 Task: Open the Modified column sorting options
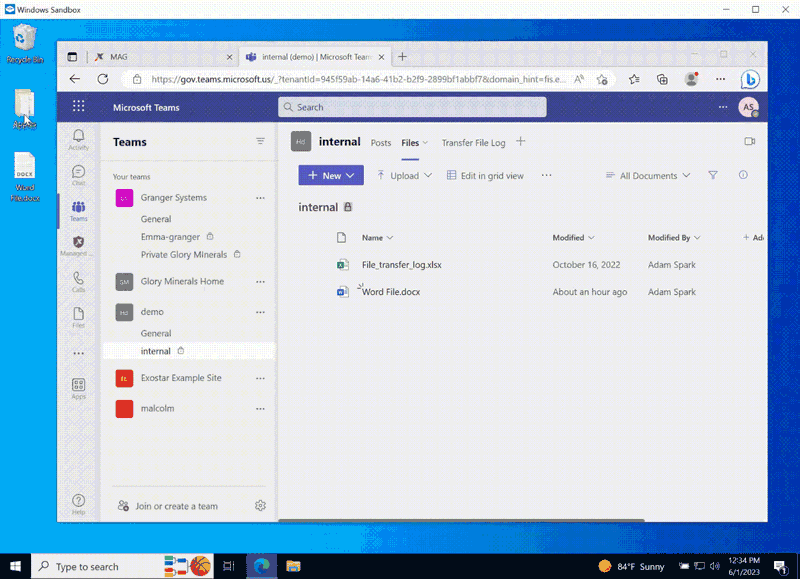tap(573, 237)
